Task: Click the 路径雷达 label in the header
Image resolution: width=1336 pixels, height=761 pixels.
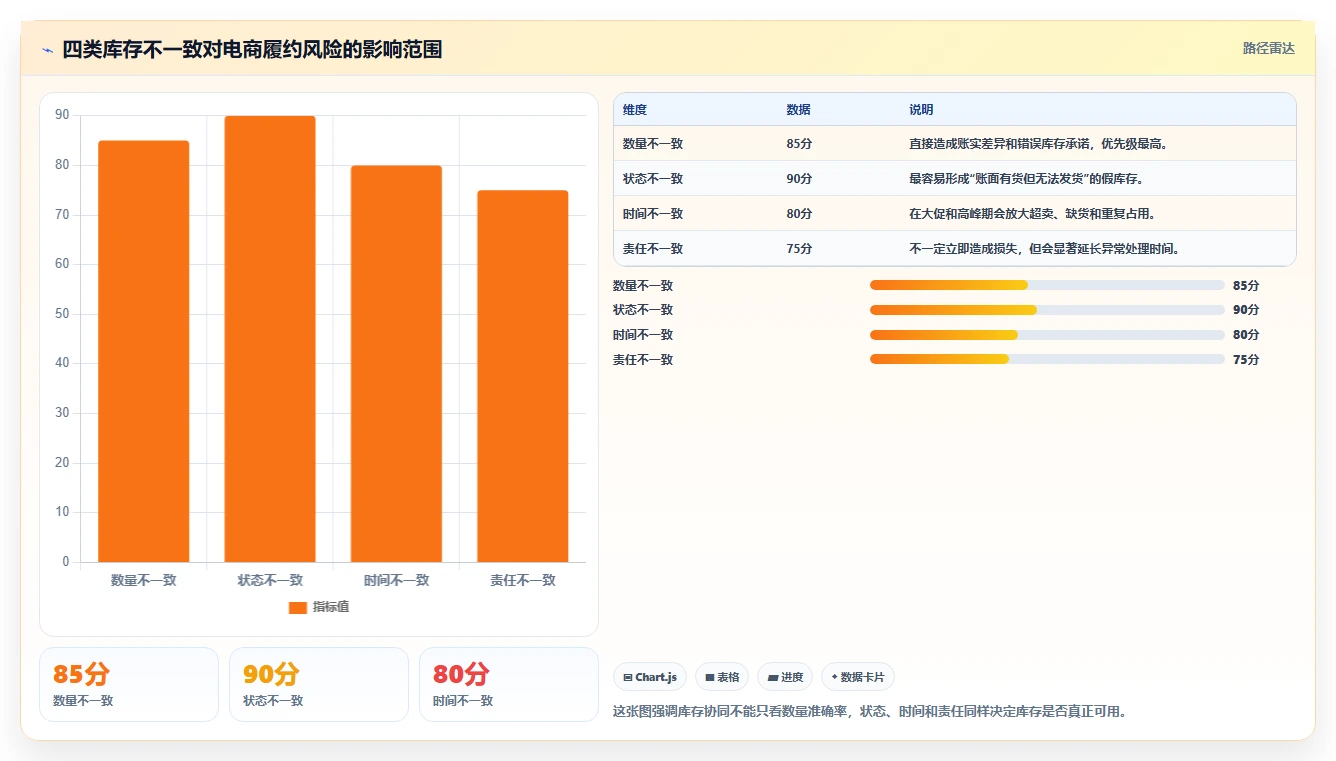Action: pyautogui.click(x=1268, y=48)
